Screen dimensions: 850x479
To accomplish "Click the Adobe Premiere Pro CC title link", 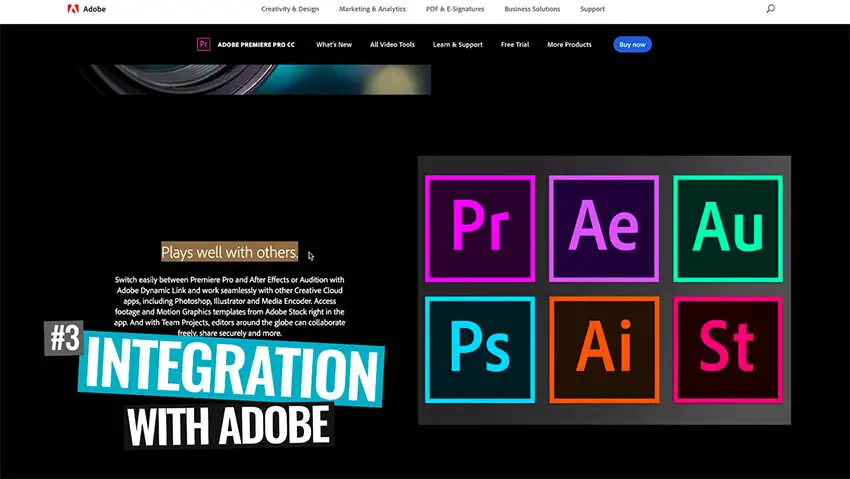I will 256,44.
